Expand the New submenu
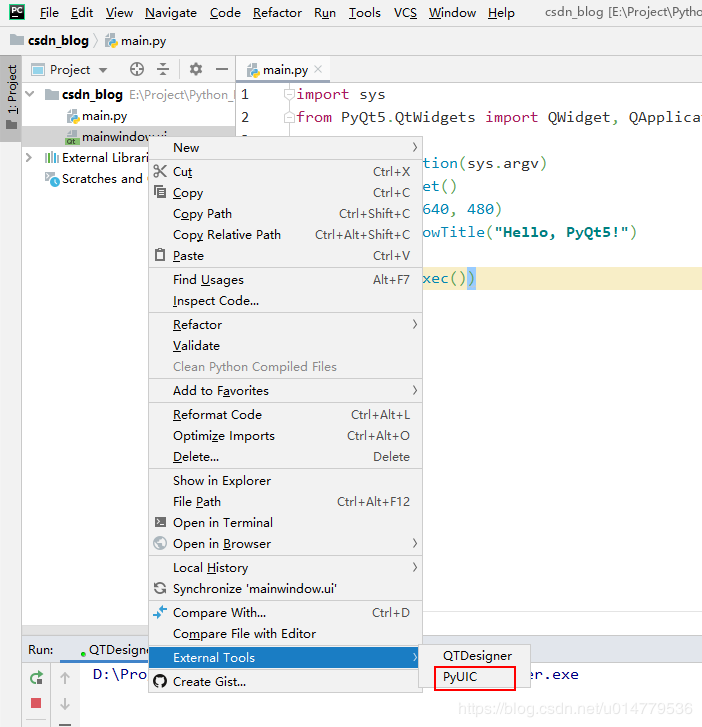This screenshot has height=727, width=702. point(285,147)
